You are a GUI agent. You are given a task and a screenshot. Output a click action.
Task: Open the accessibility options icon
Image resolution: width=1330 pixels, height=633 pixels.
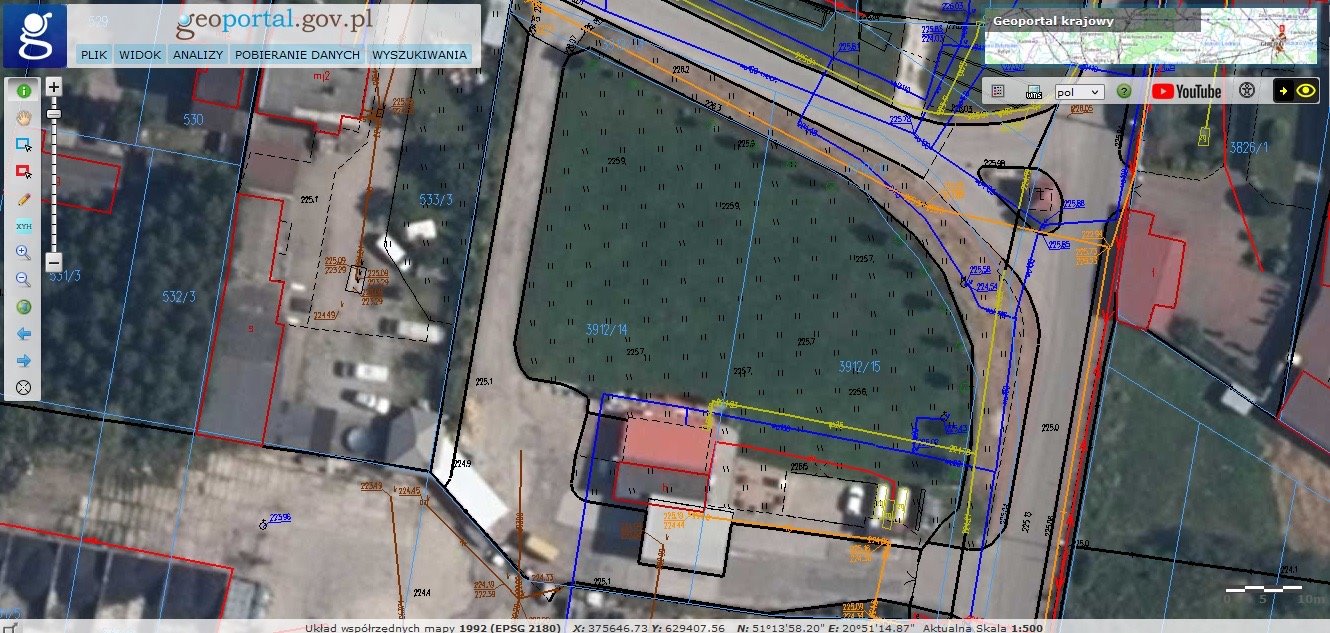pos(1246,91)
